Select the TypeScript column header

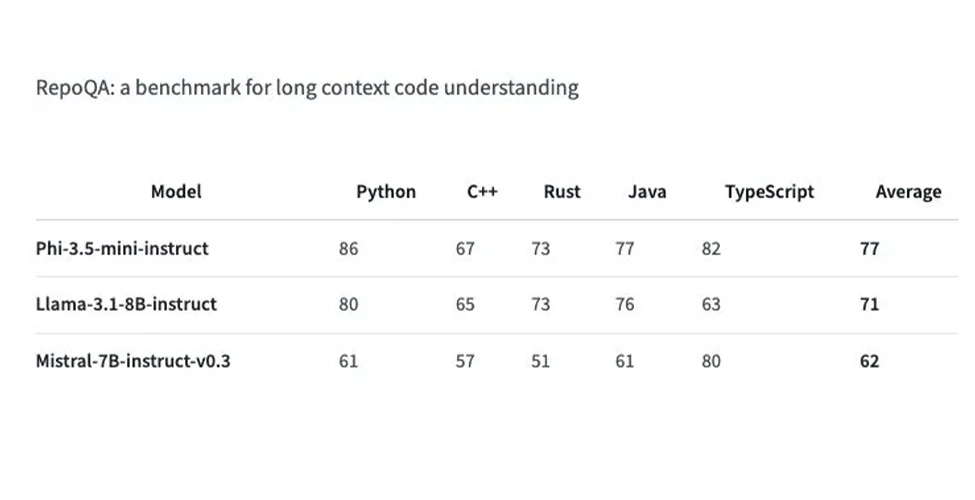(x=769, y=192)
